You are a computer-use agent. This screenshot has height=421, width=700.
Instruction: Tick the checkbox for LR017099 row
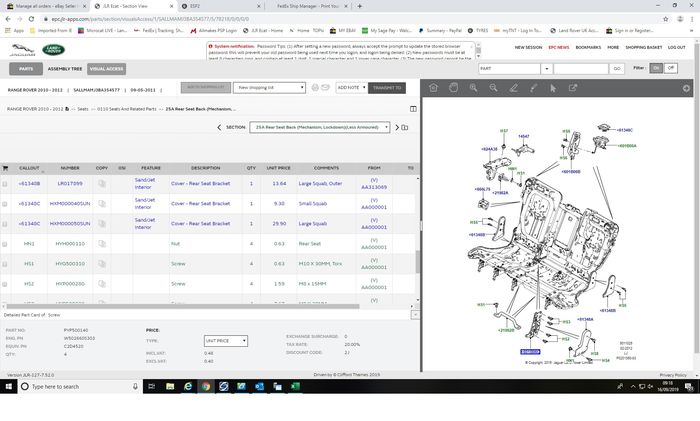[x=4, y=184]
